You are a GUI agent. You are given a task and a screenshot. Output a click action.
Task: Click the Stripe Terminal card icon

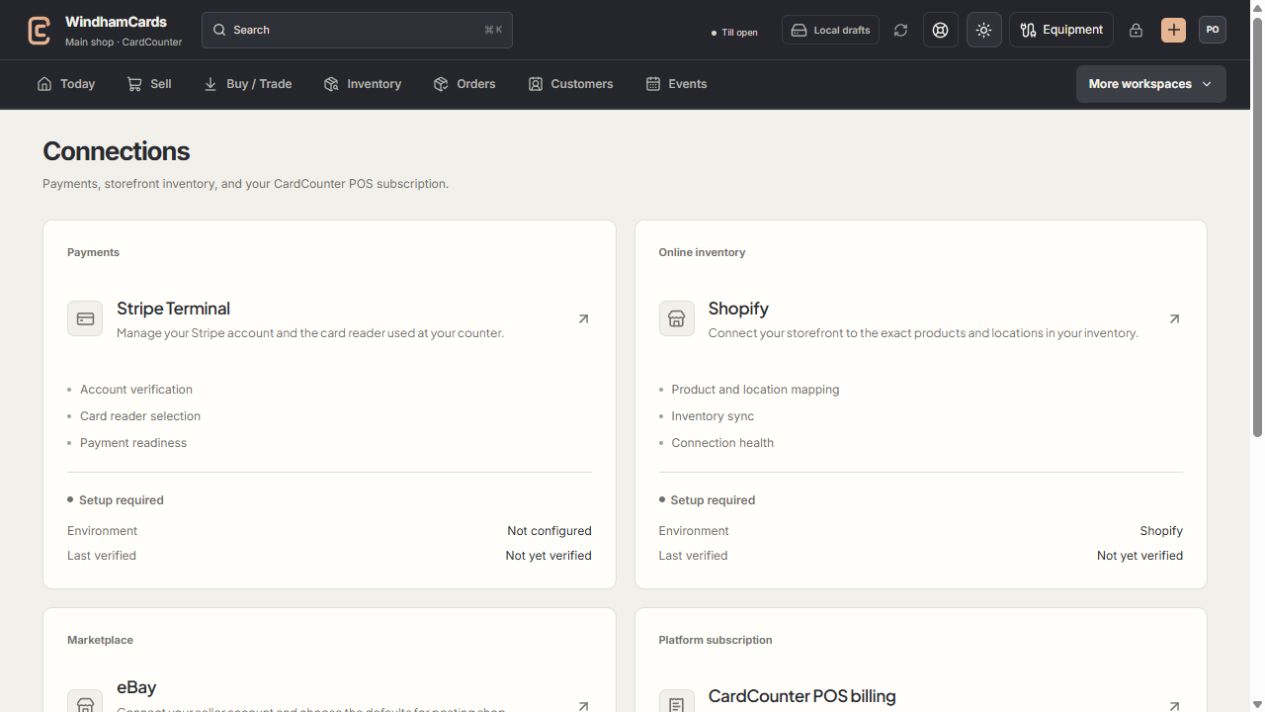(x=85, y=319)
